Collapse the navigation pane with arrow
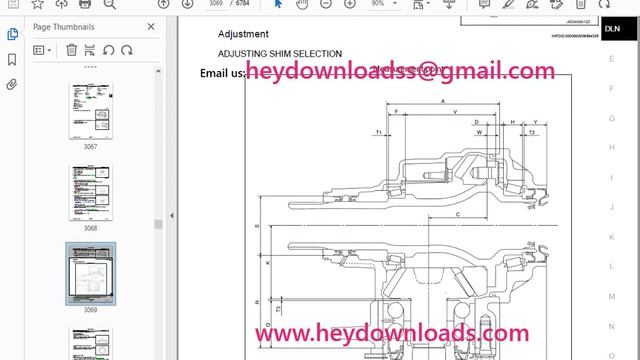This screenshot has height=360, width=640. (x=172, y=215)
